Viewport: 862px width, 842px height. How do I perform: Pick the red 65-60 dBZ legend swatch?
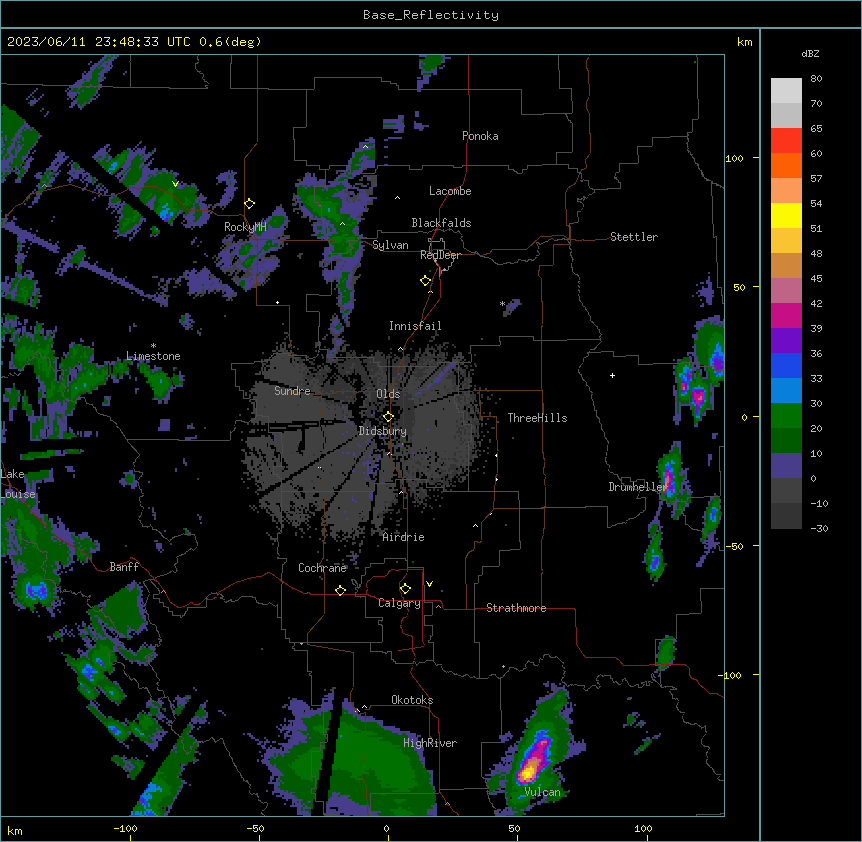coord(786,141)
